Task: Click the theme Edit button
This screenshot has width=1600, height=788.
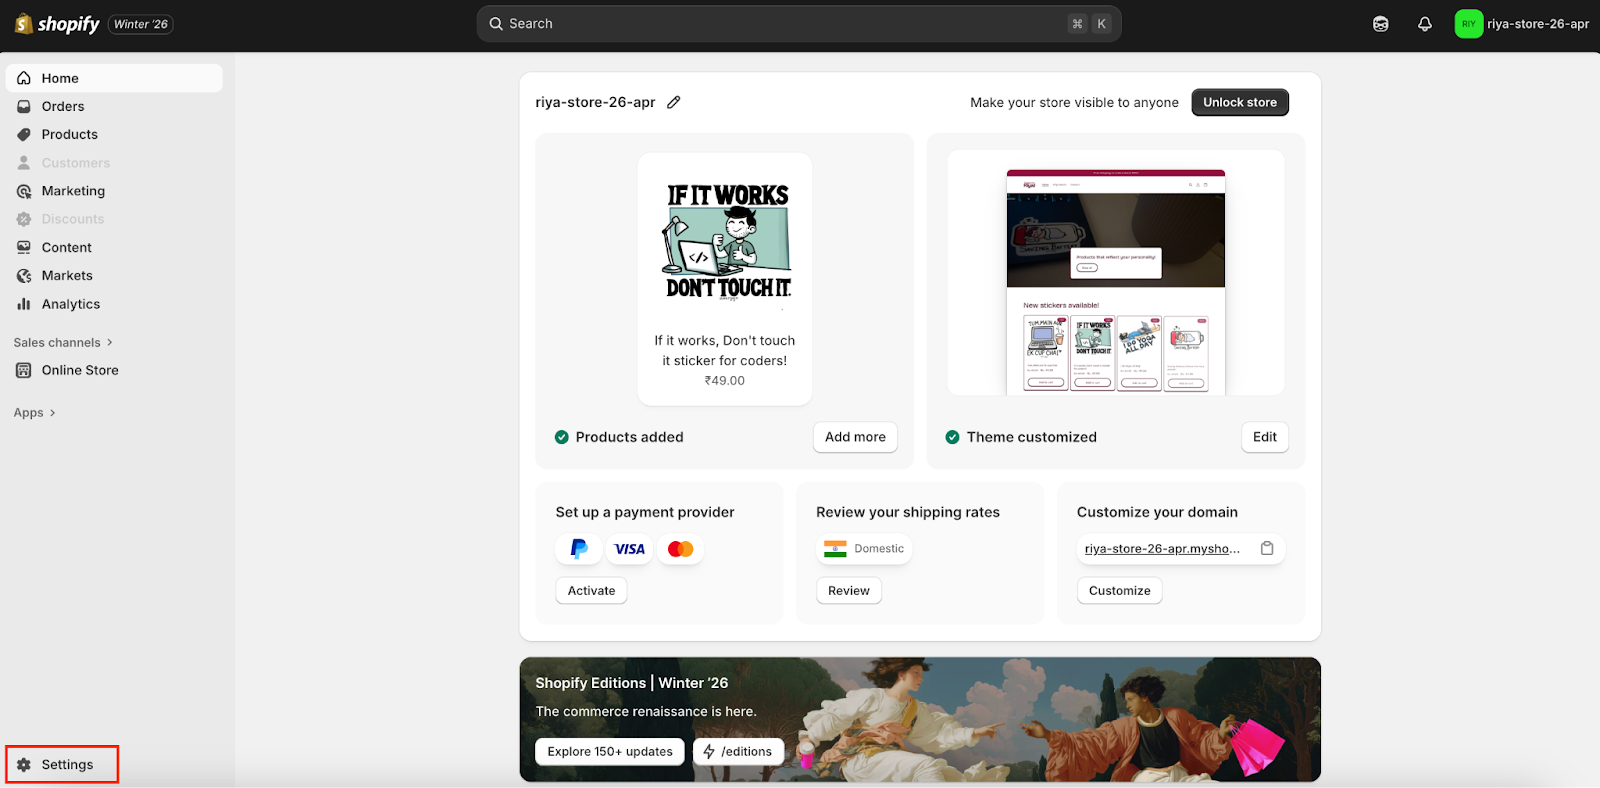Action: [1265, 437]
